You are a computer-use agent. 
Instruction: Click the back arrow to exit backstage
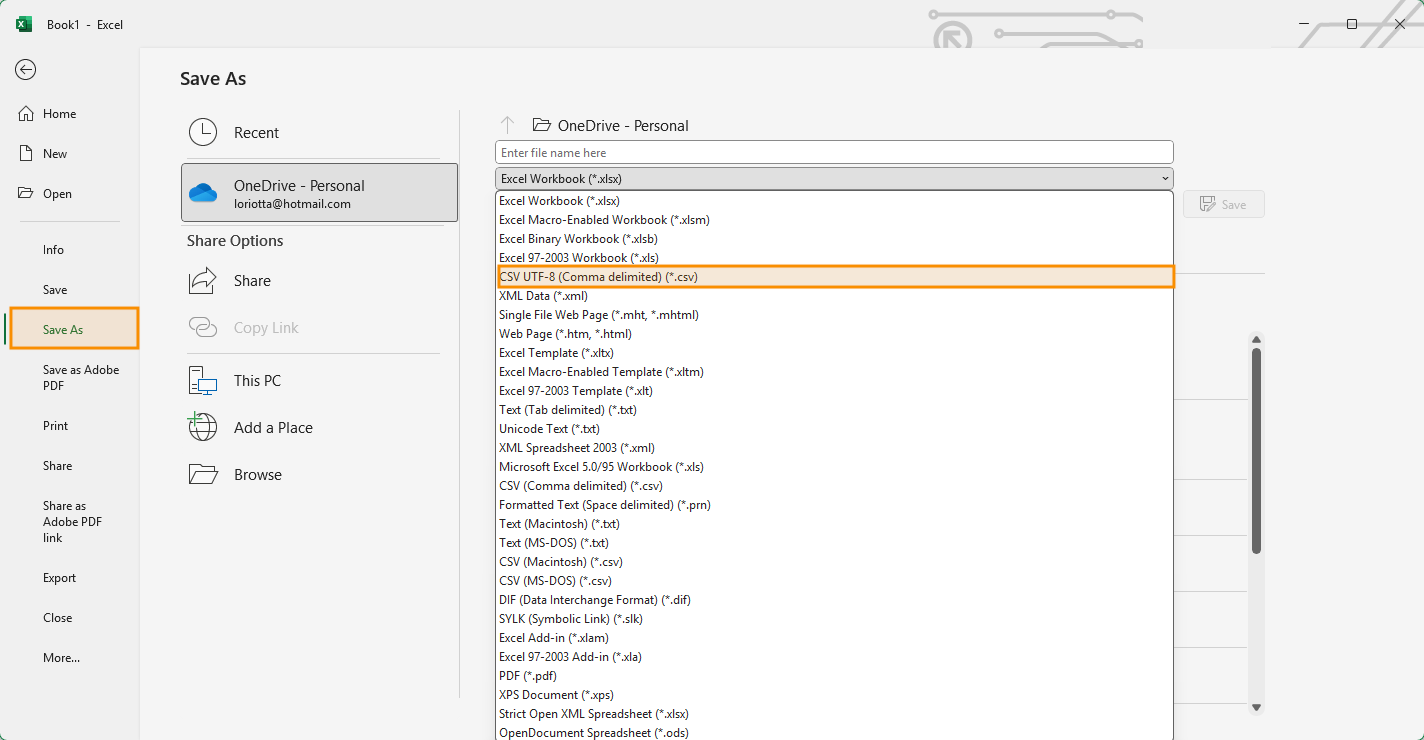[26, 69]
